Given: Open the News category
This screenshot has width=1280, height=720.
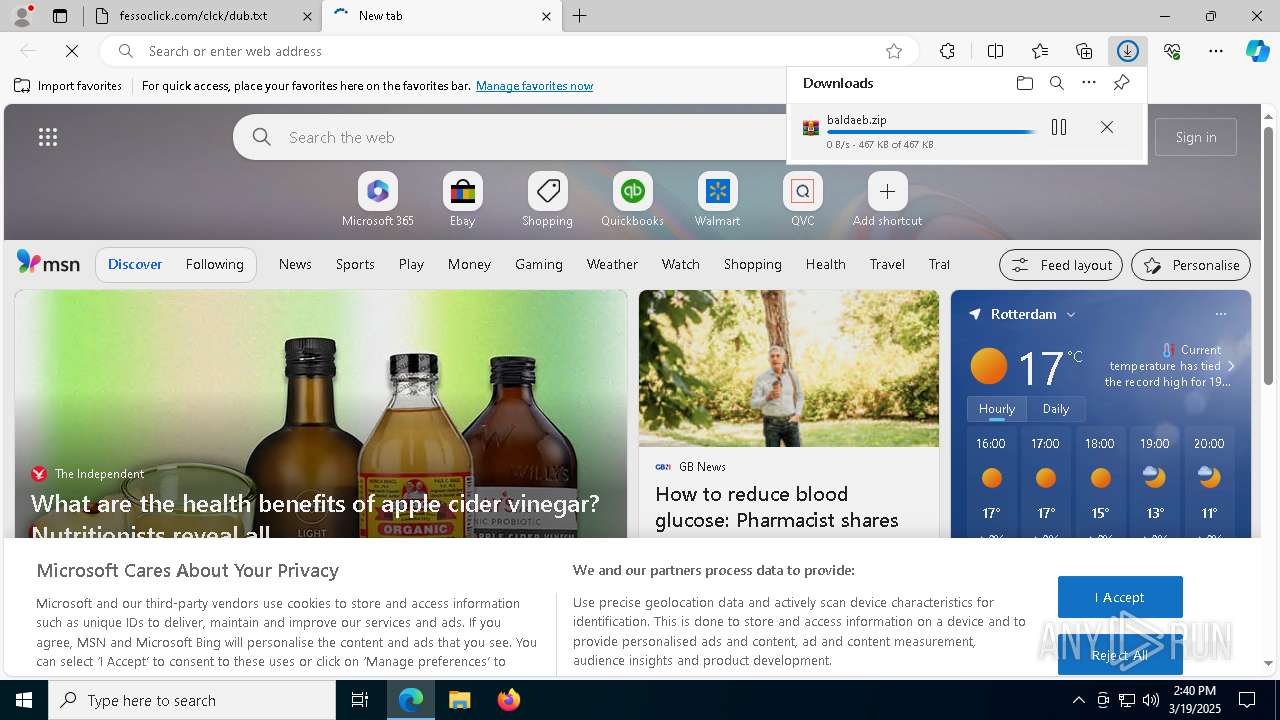Looking at the screenshot, I should pos(295,264).
